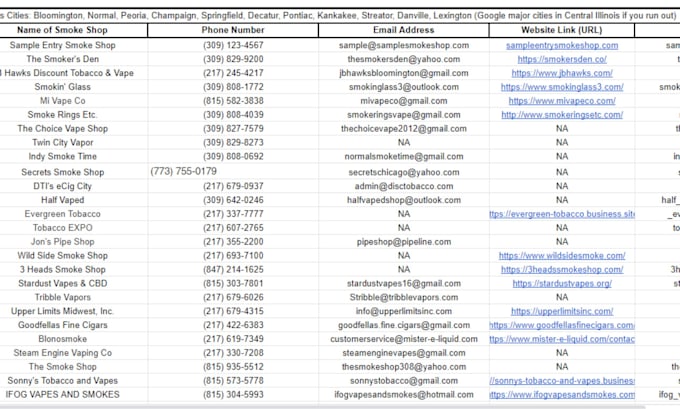Select the email 'steamenginevapes@gmail.com'
This screenshot has width=680, height=409.
[x=403, y=353]
